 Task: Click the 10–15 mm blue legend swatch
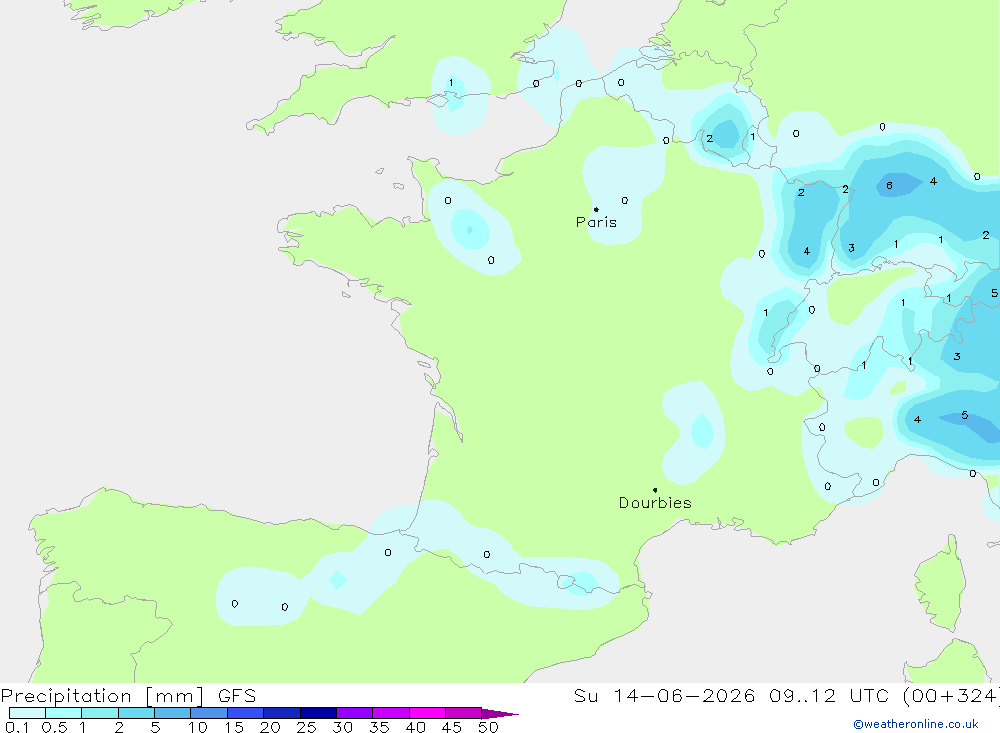(209, 713)
